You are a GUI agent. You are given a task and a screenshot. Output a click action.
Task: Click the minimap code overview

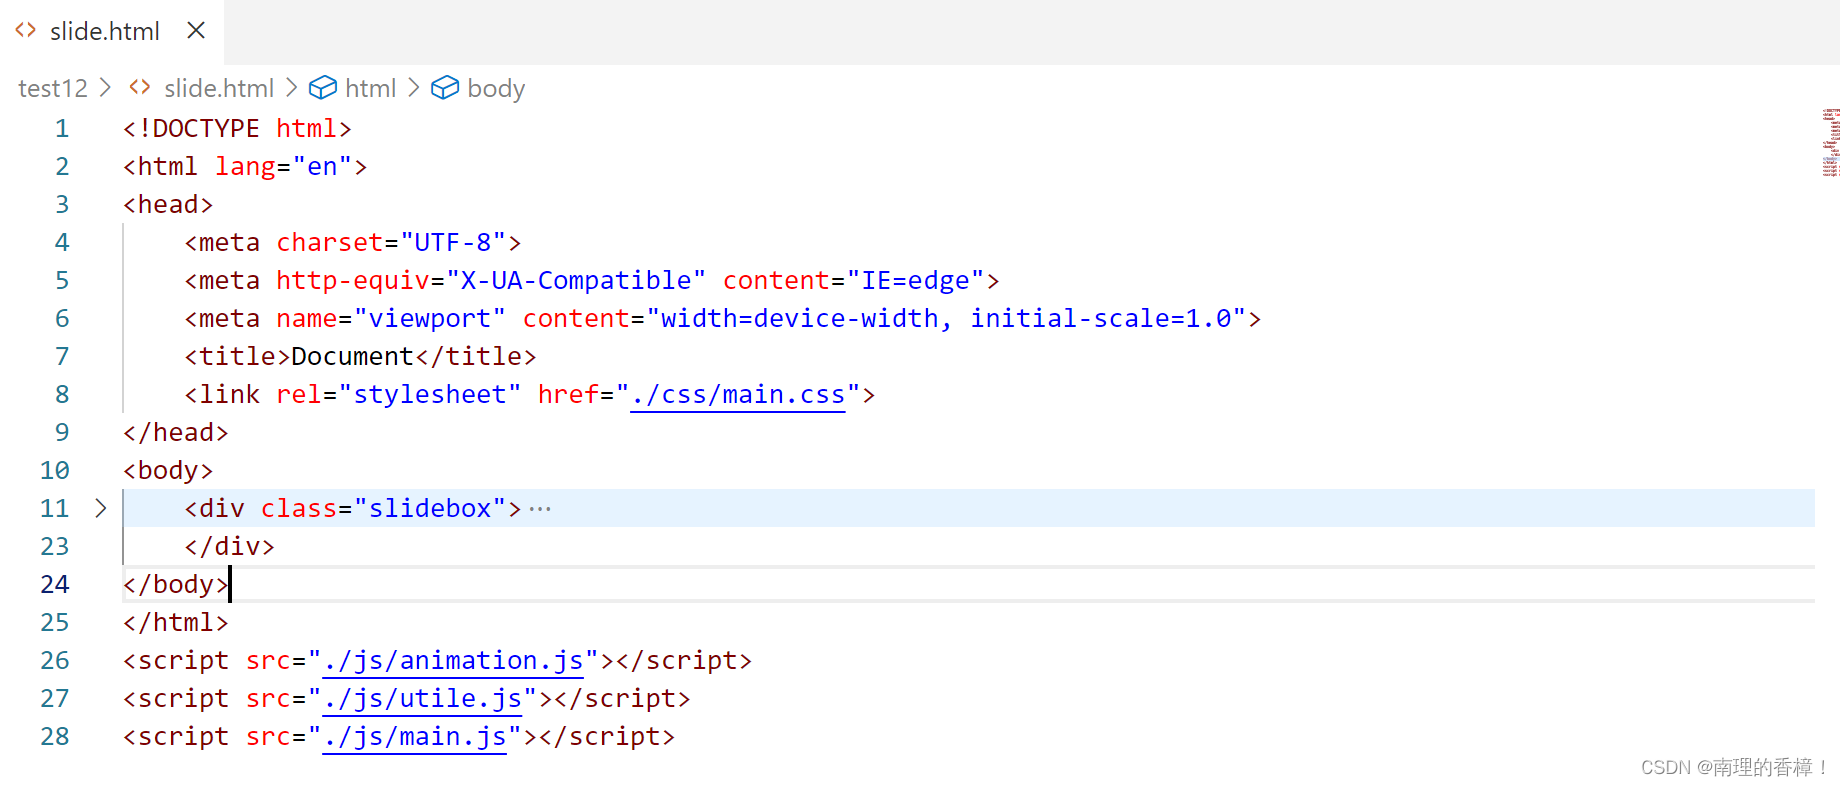pyautogui.click(x=1830, y=142)
